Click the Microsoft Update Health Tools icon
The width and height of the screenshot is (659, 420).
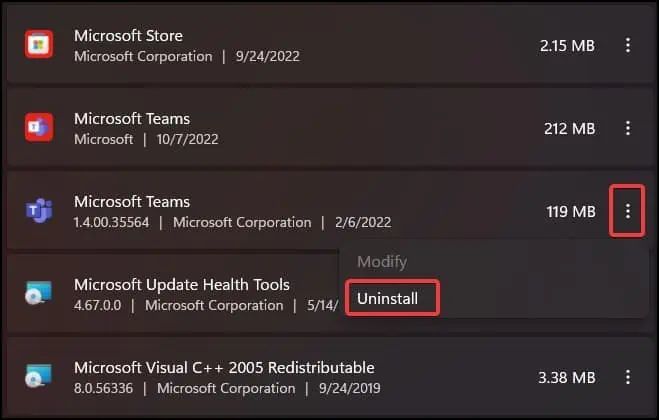[37, 294]
